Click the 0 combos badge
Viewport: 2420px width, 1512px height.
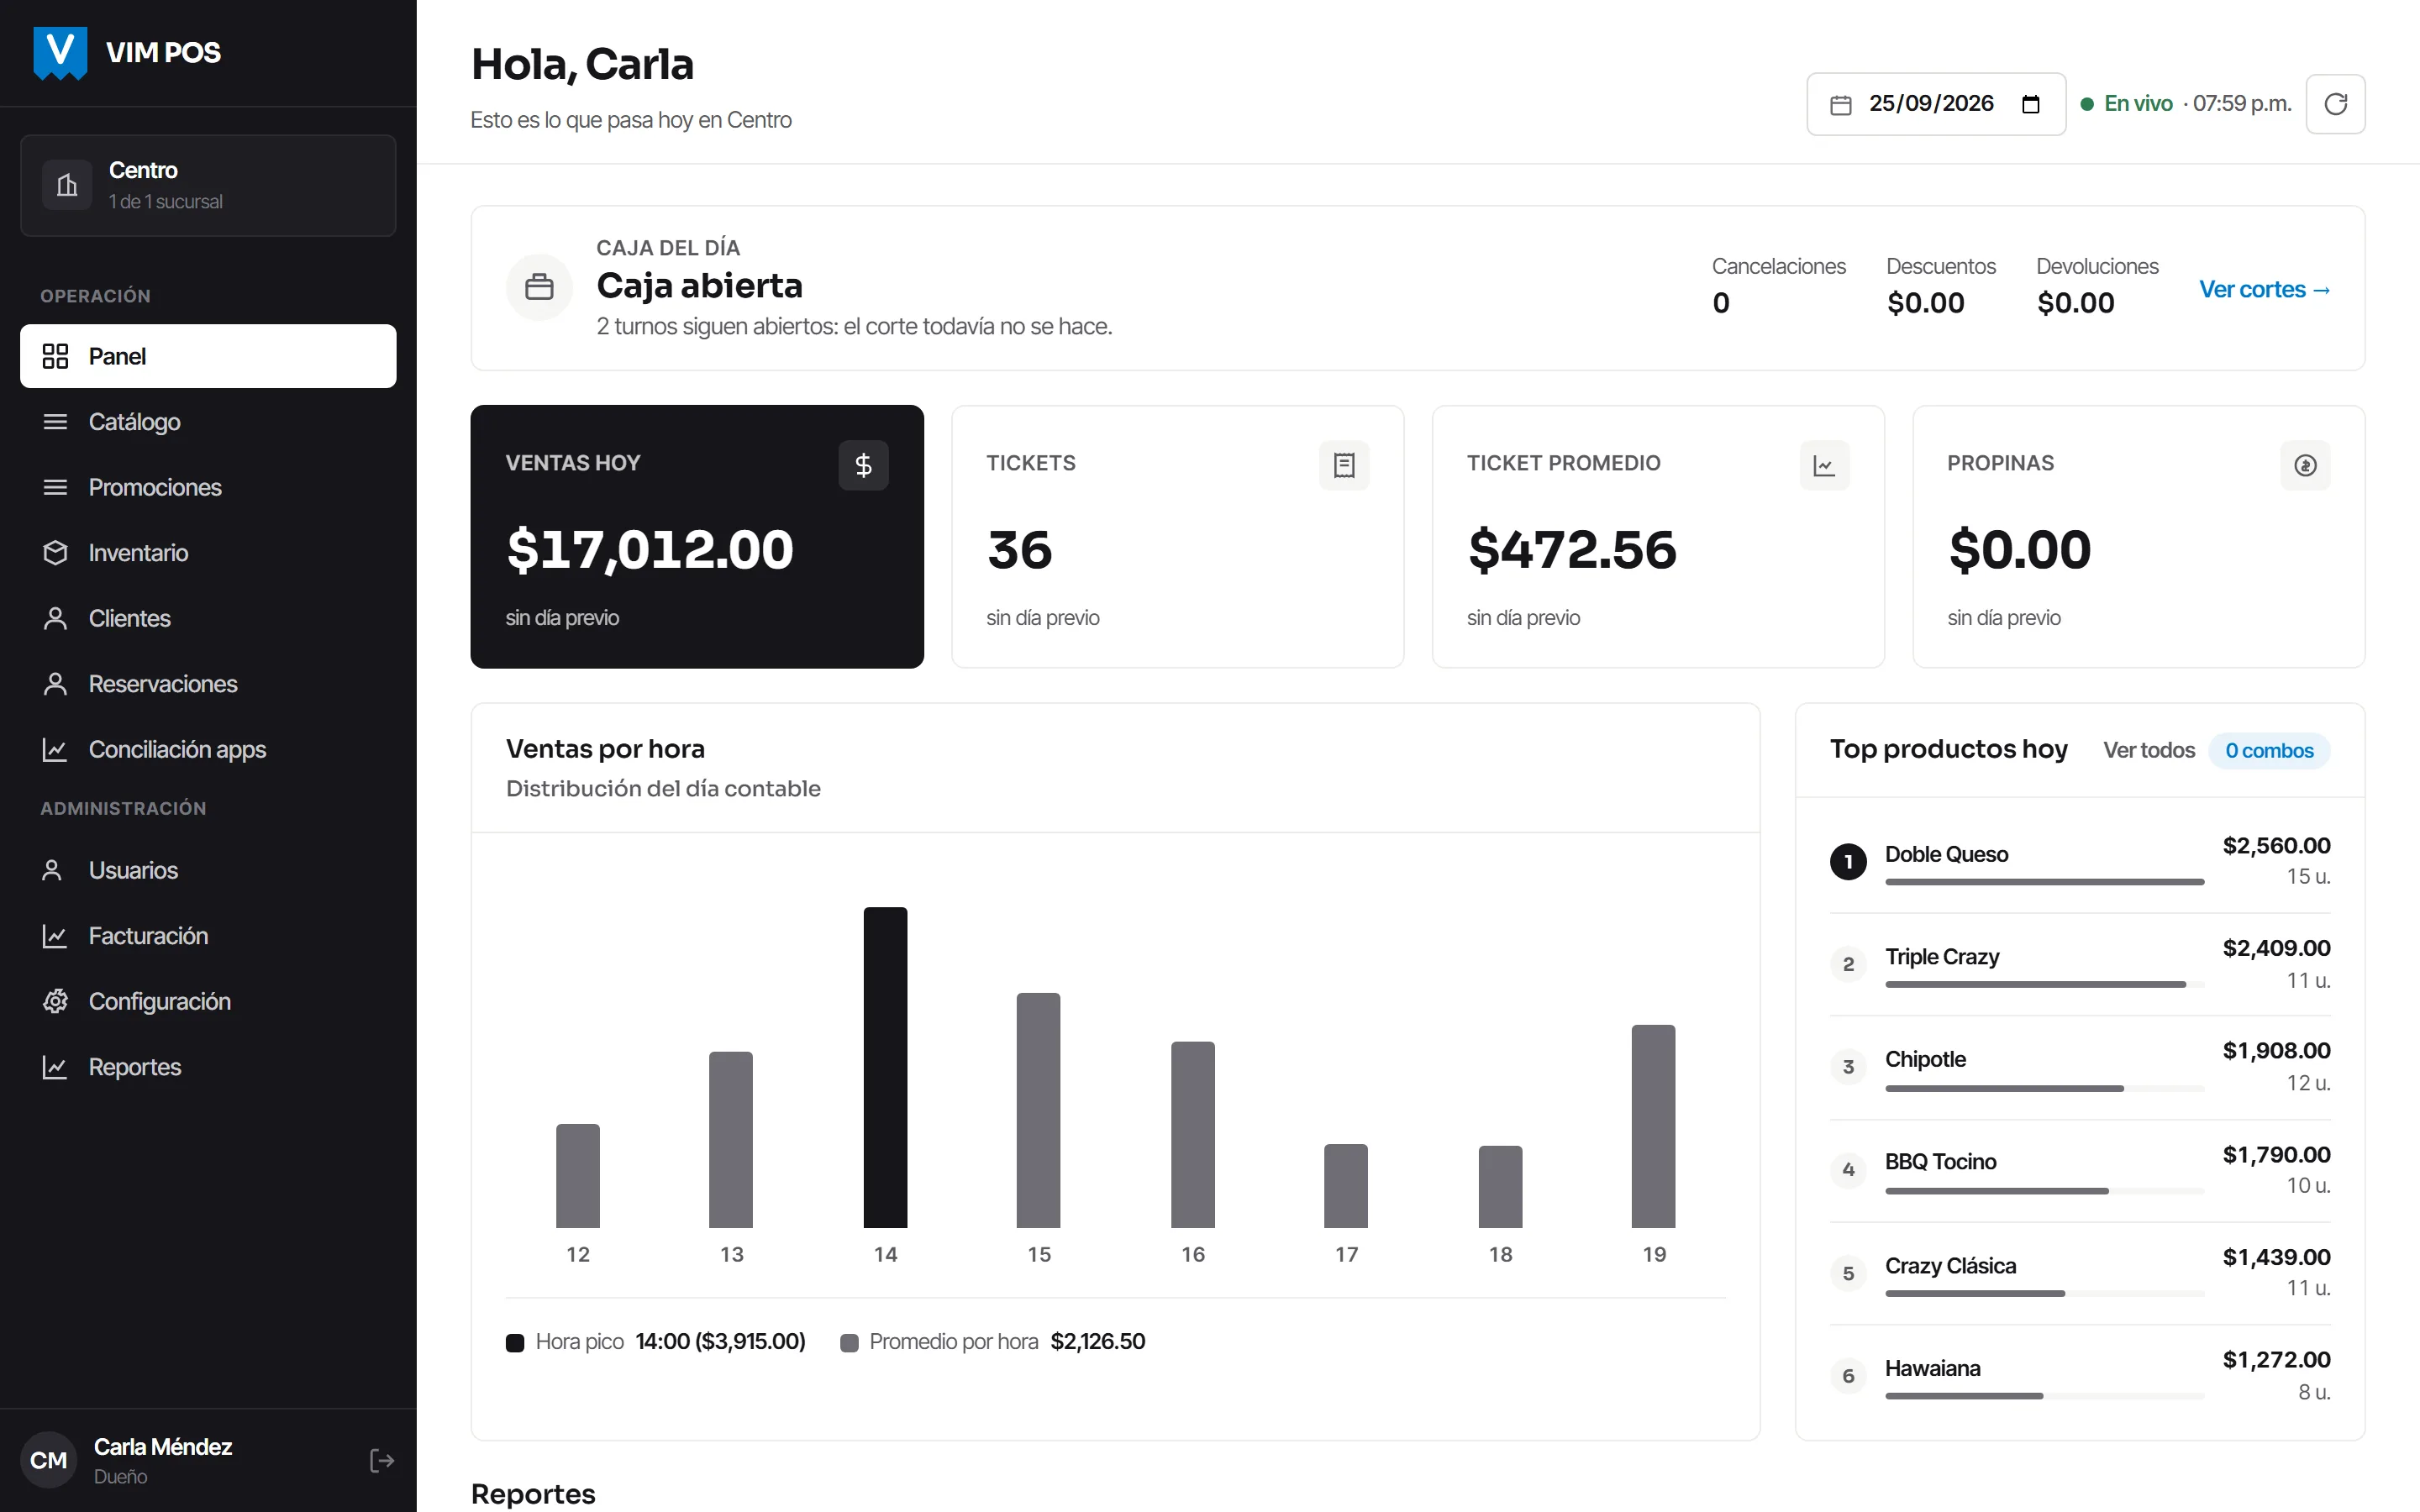[x=2269, y=750]
